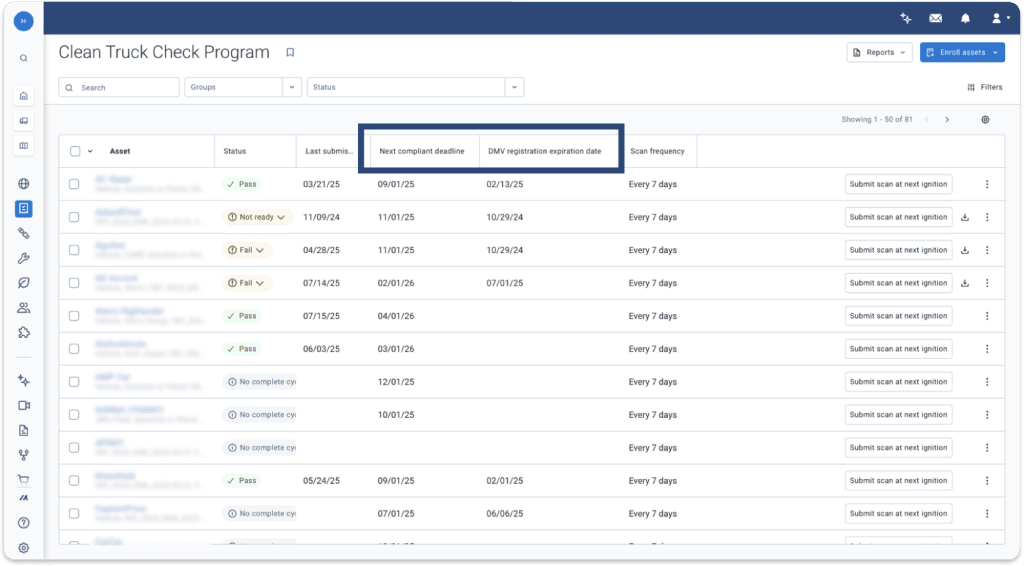Open the globe icon in the left sidebar
1024x566 pixels.
(x=24, y=184)
